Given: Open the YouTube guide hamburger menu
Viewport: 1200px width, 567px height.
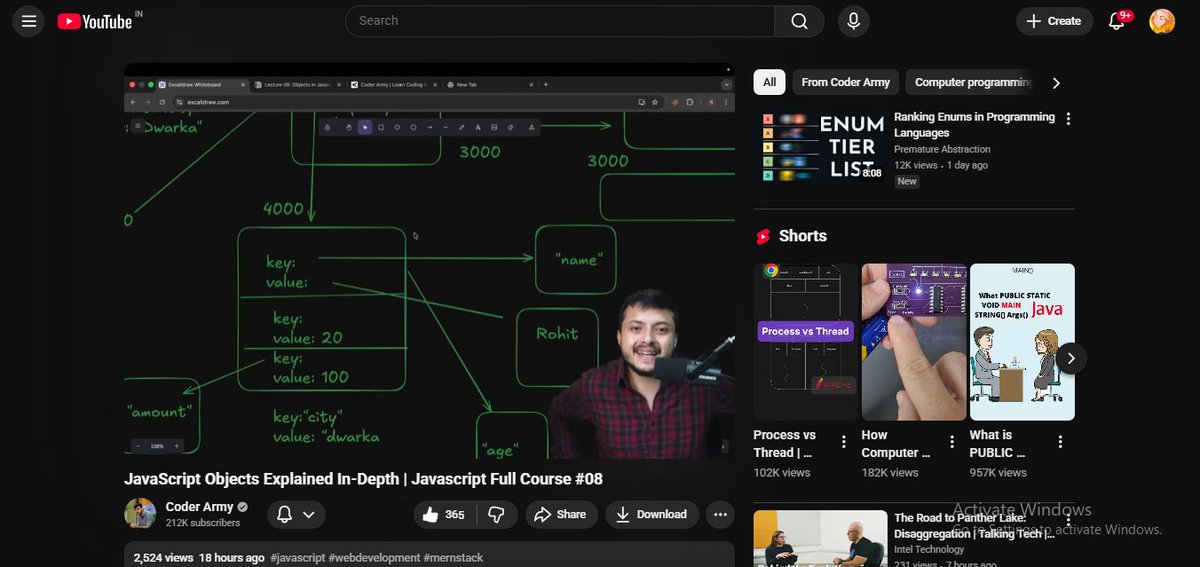Looking at the screenshot, I should [28, 21].
